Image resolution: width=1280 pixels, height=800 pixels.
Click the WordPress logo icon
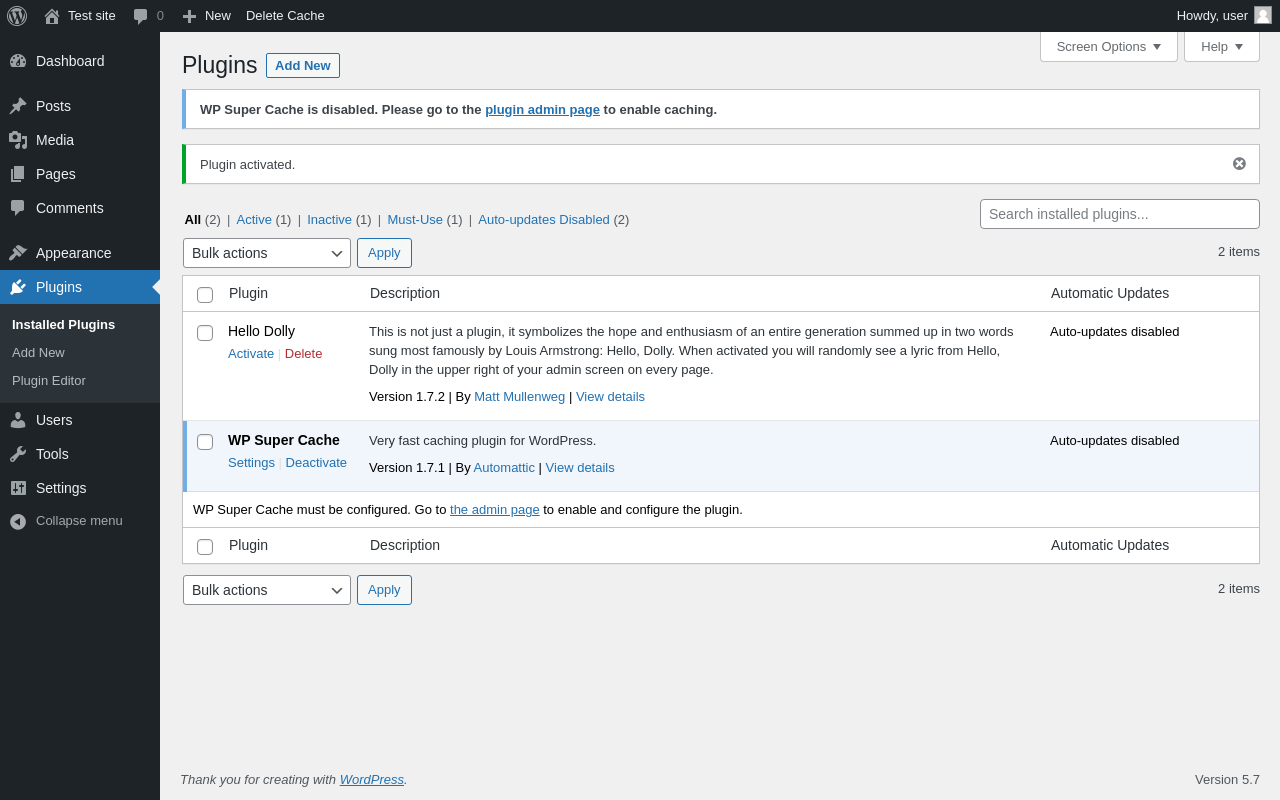pos(17,16)
